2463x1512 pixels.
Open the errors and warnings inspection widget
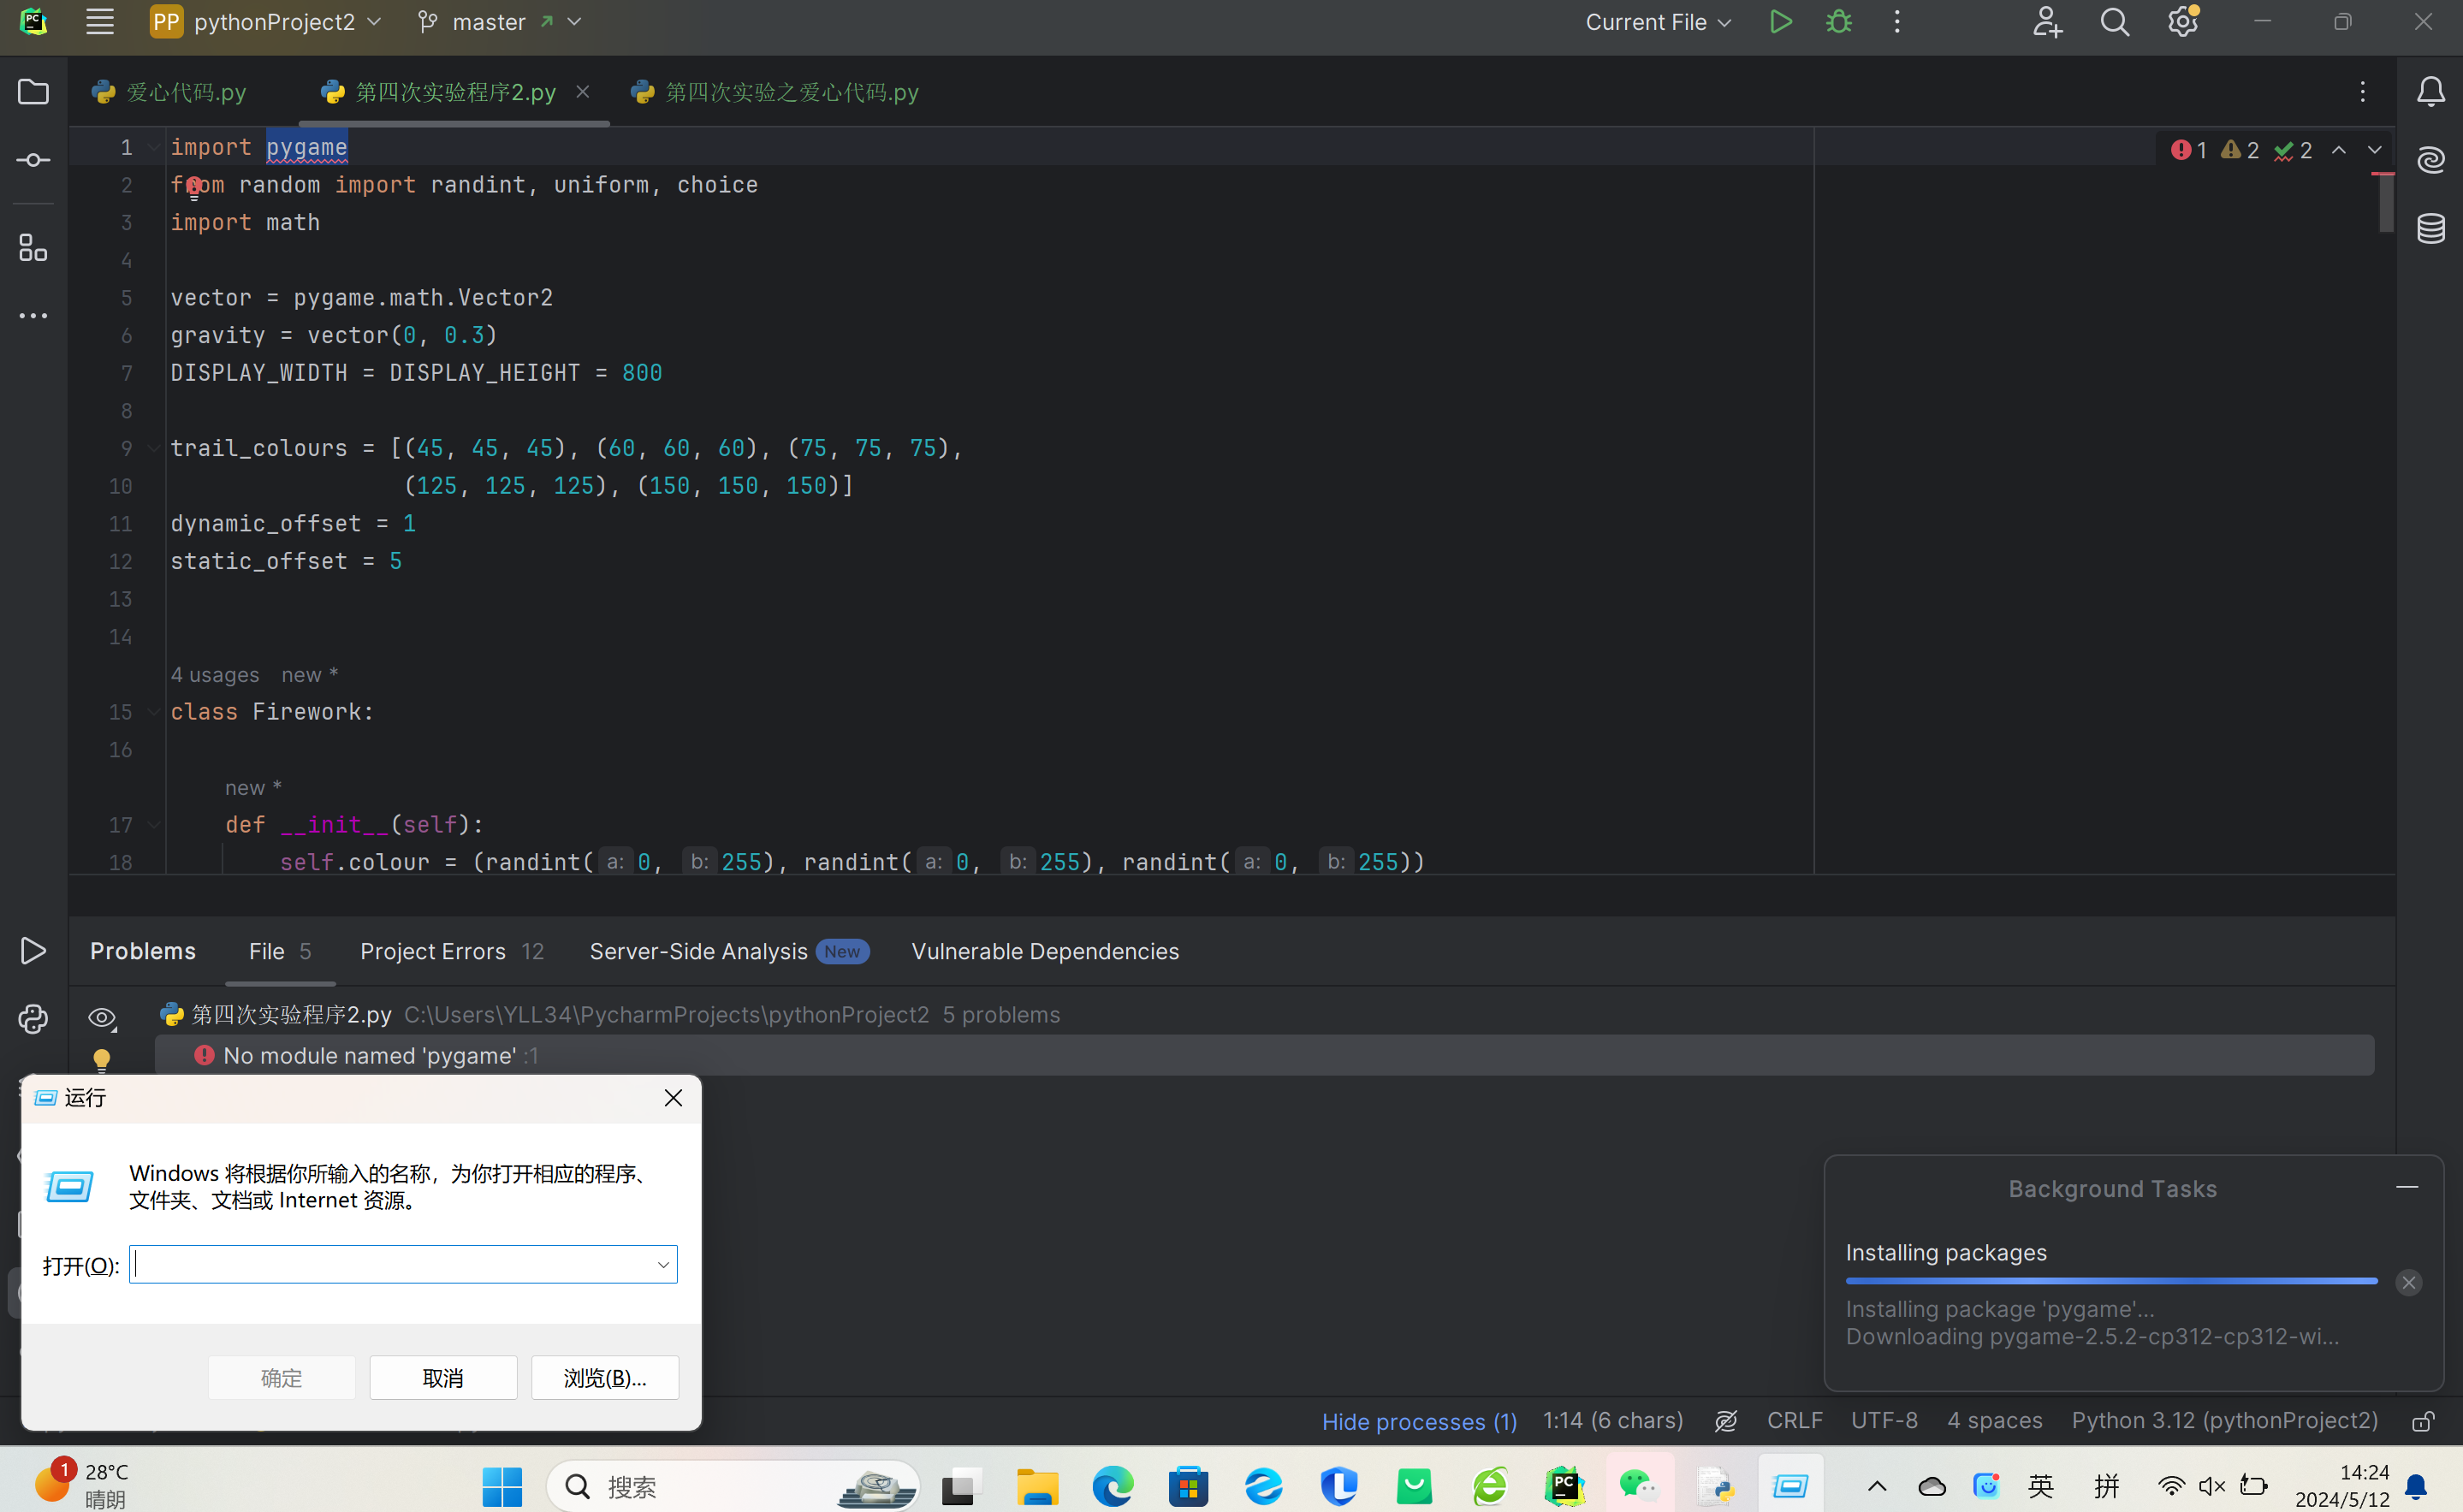[2241, 150]
